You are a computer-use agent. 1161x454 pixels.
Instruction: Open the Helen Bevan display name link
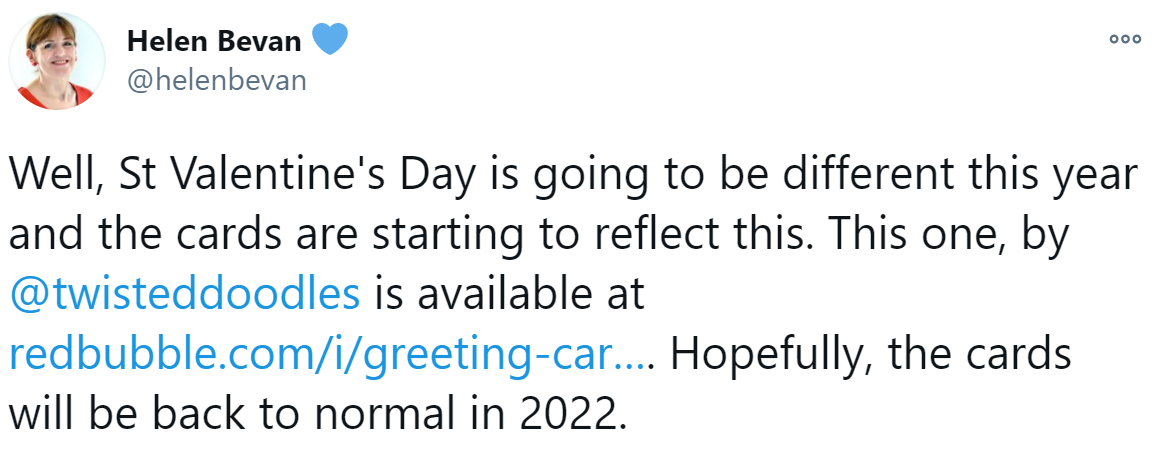click(x=214, y=42)
